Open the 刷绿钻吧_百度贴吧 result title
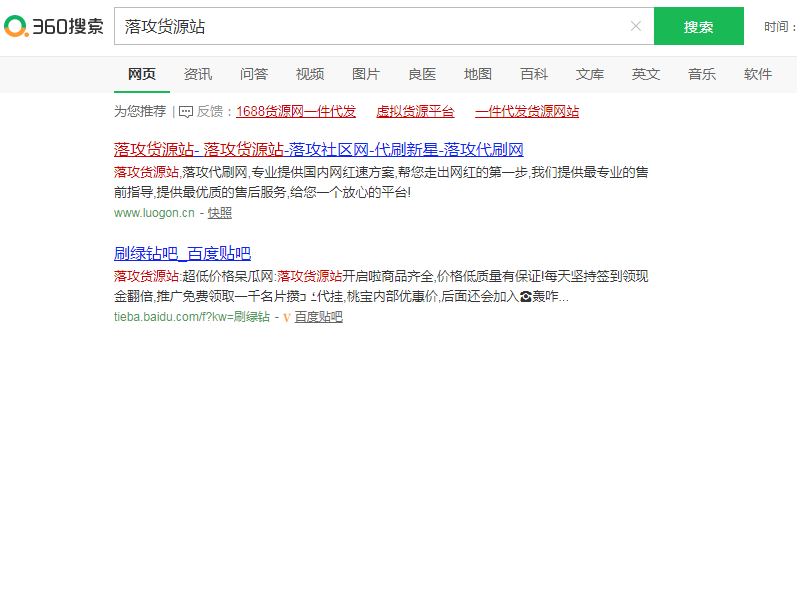This screenshot has height=596, width=797. click(x=182, y=253)
